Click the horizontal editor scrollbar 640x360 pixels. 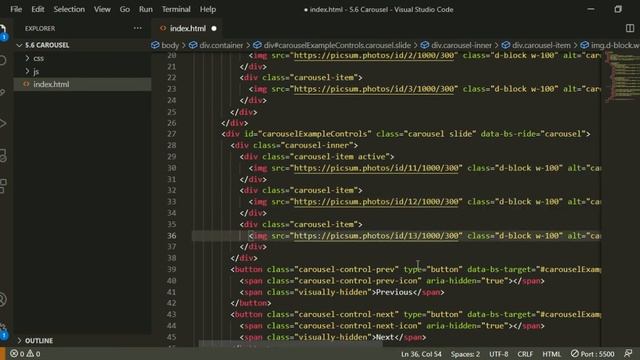291,344
